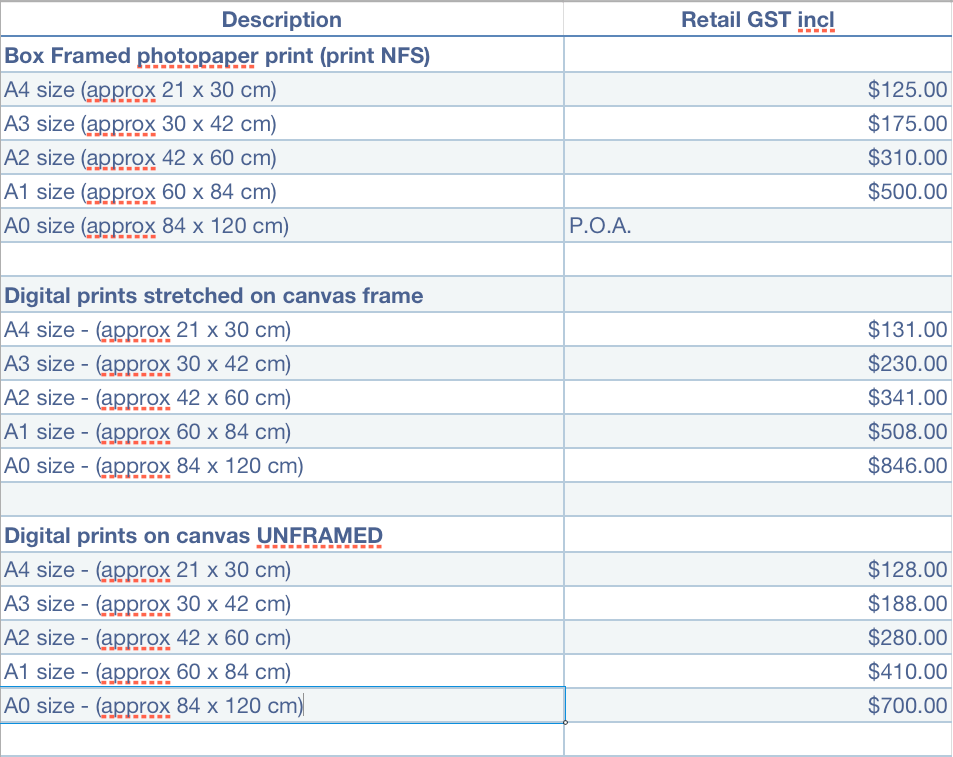Click the Description column header cell

click(281, 20)
